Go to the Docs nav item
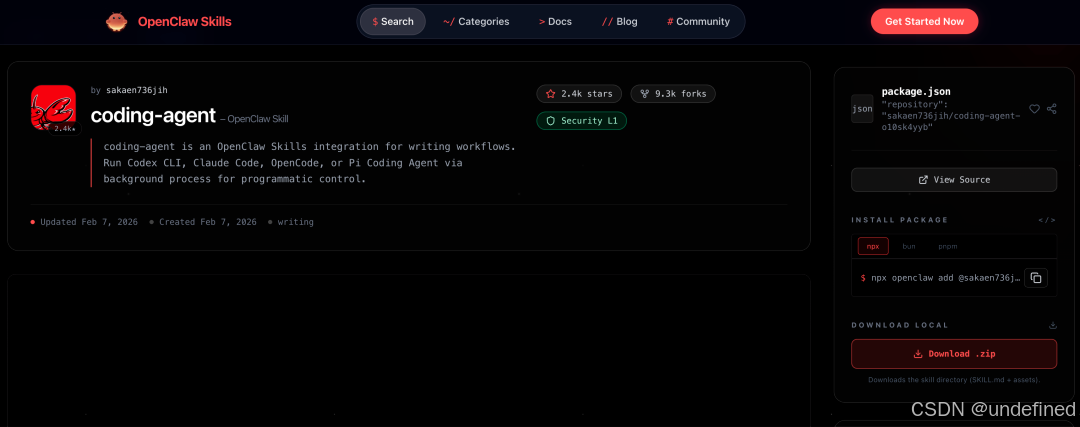The height and width of the screenshot is (427, 1080). click(x=555, y=21)
